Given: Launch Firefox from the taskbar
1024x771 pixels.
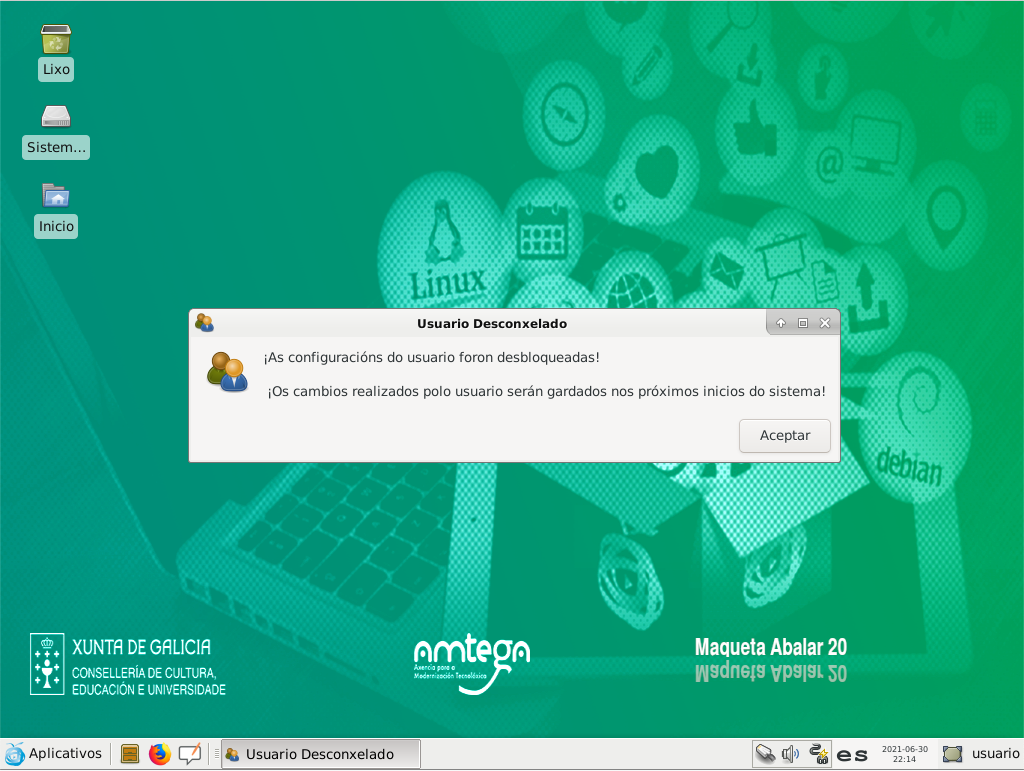Looking at the screenshot, I should click(159, 754).
